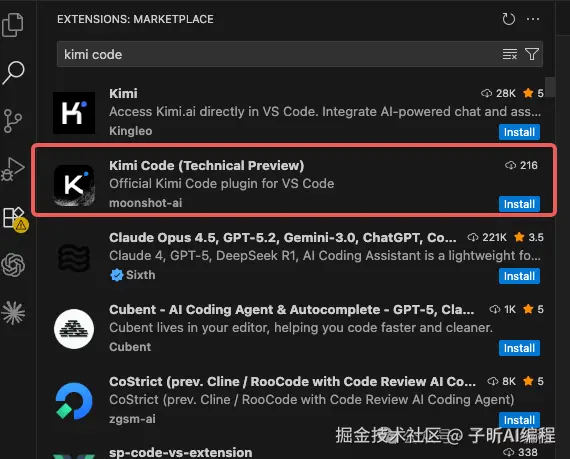Click the extensions list scrollbar thumb
Screen dimensions: 570x459
[550, 87]
